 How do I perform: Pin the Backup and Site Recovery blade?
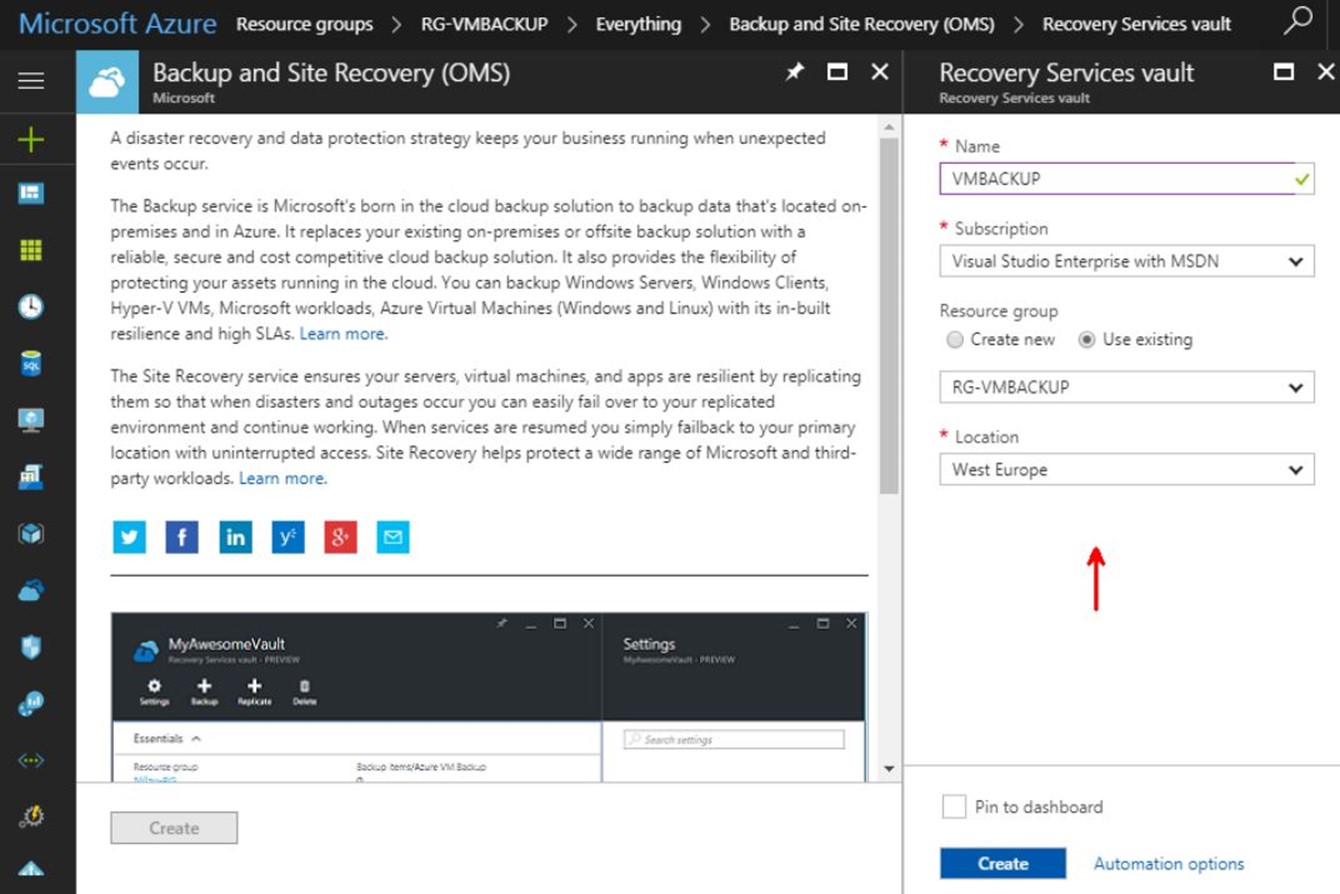pos(795,72)
